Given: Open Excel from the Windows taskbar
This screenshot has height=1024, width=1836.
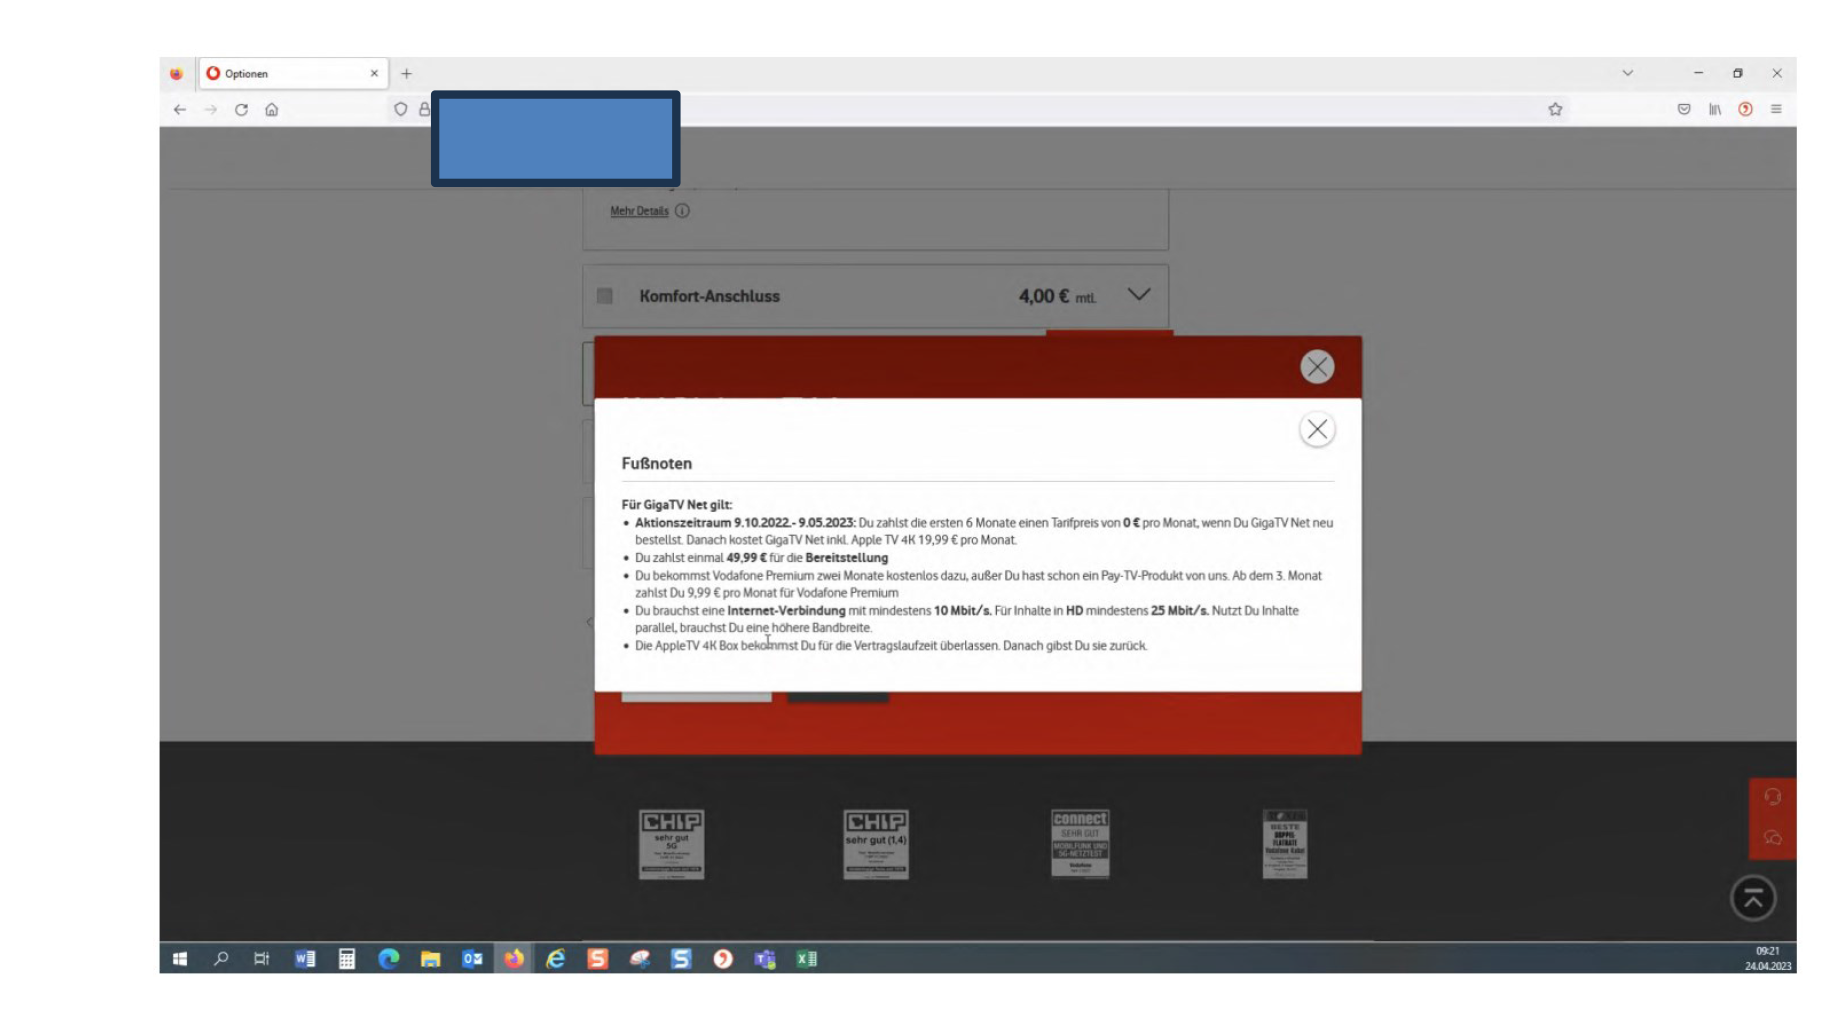Looking at the screenshot, I should pyautogui.click(x=806, y=959).
